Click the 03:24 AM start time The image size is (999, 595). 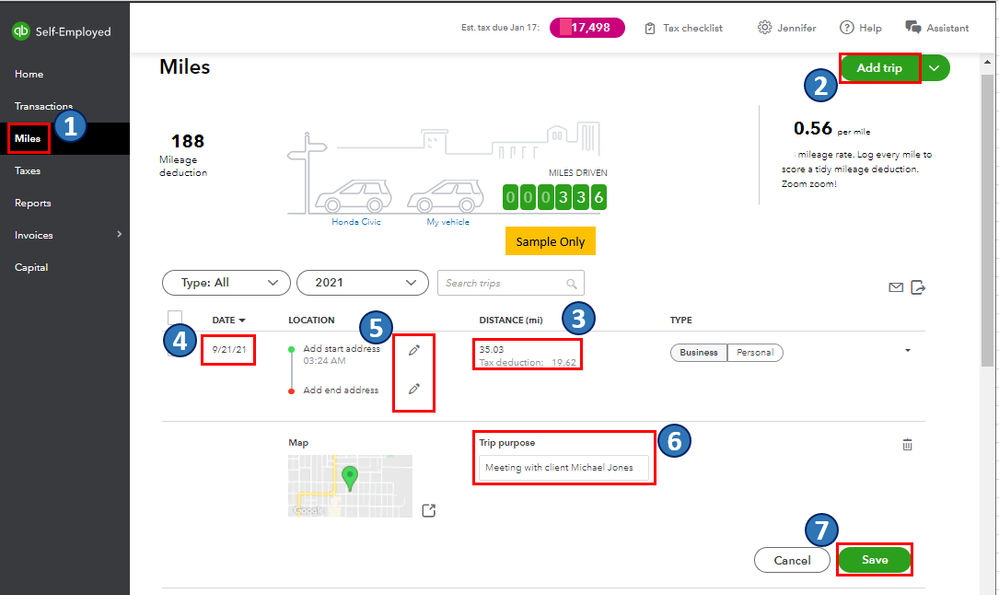coord(324,361)
